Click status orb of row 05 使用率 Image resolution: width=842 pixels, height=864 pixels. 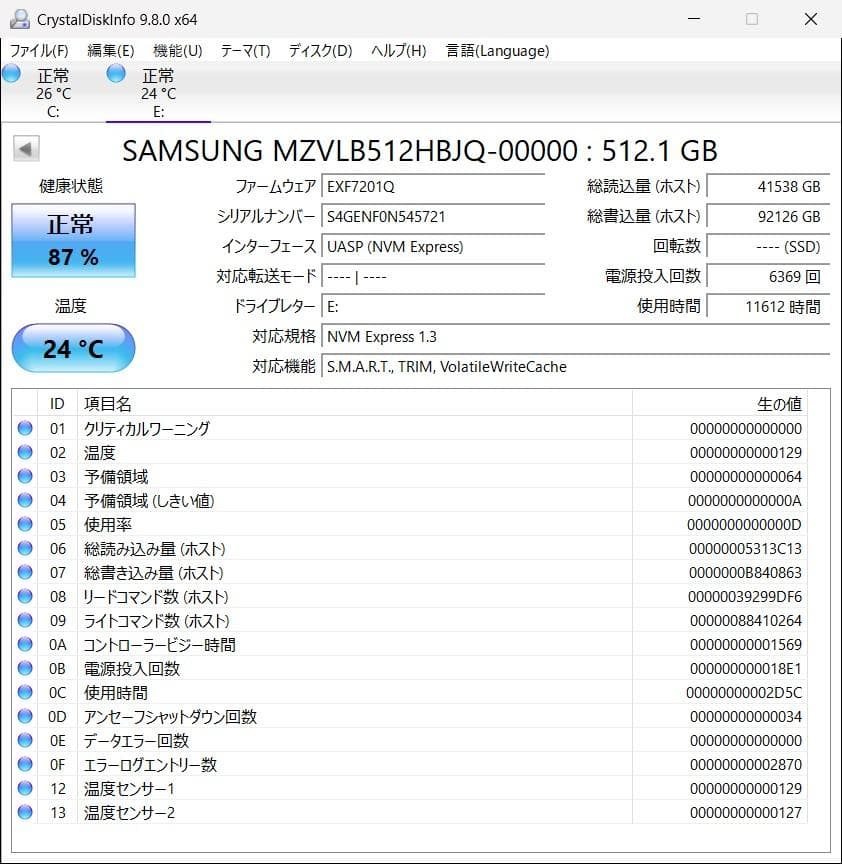coord(25,524)
